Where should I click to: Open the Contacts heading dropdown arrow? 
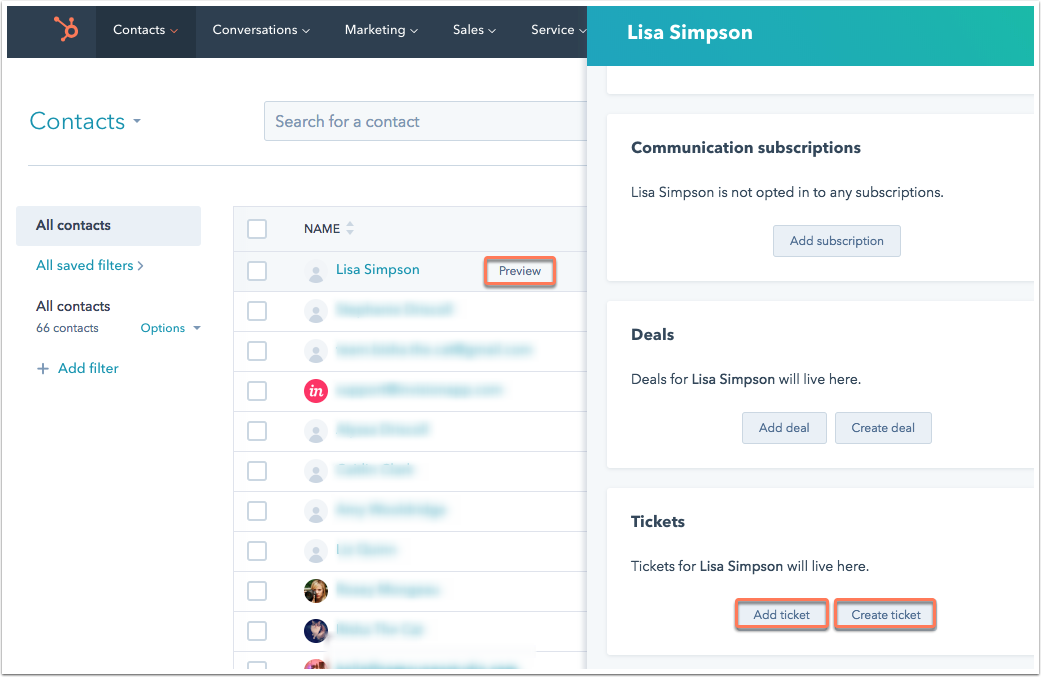pos(138,122)
